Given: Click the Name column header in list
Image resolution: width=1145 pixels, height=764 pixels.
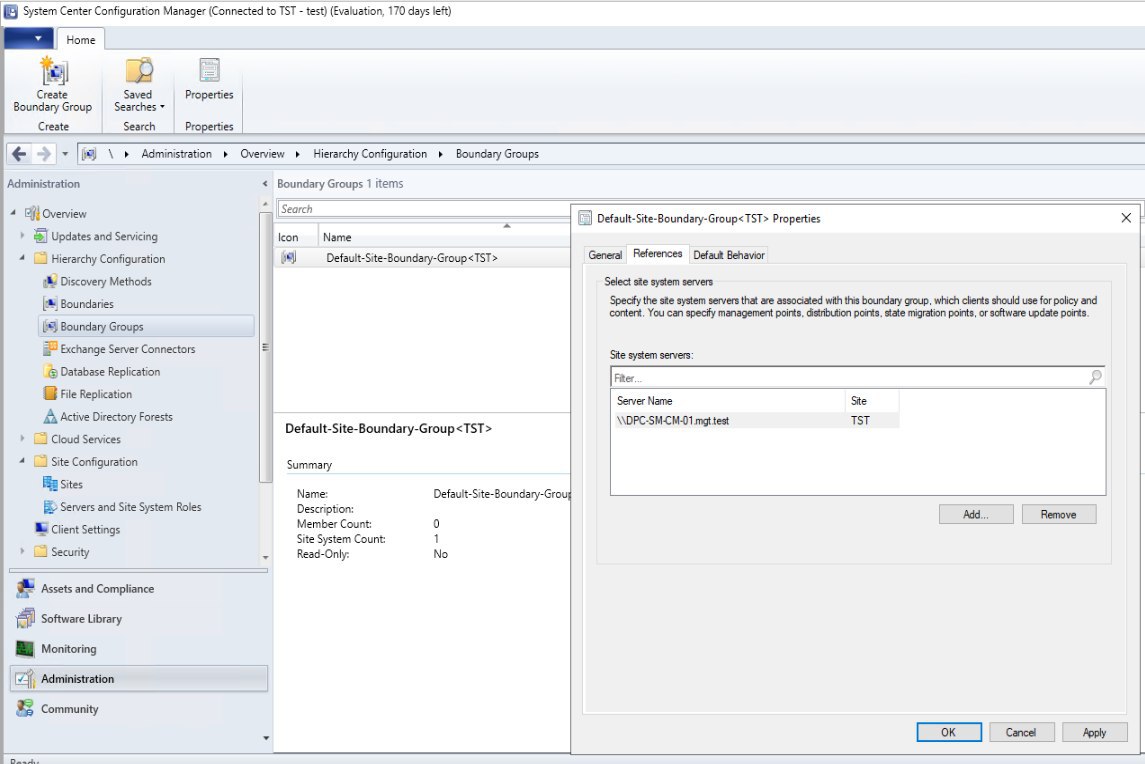Looking at the screenshot, I should click(x=443, y=237).
